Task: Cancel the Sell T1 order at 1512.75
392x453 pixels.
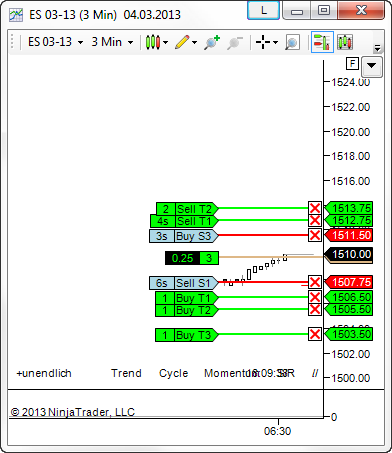Action: pos(315,220)
